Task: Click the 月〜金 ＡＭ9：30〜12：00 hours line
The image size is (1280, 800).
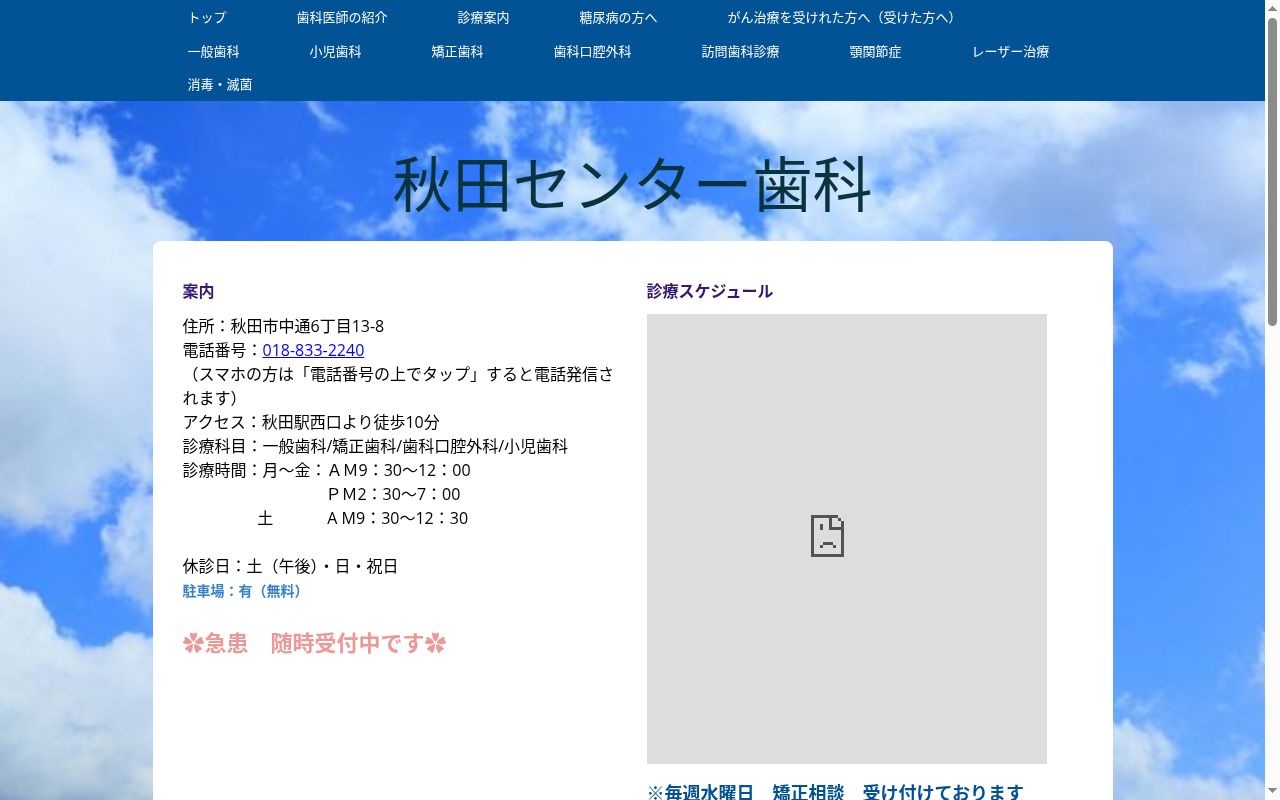Action: tap(326, 470)
